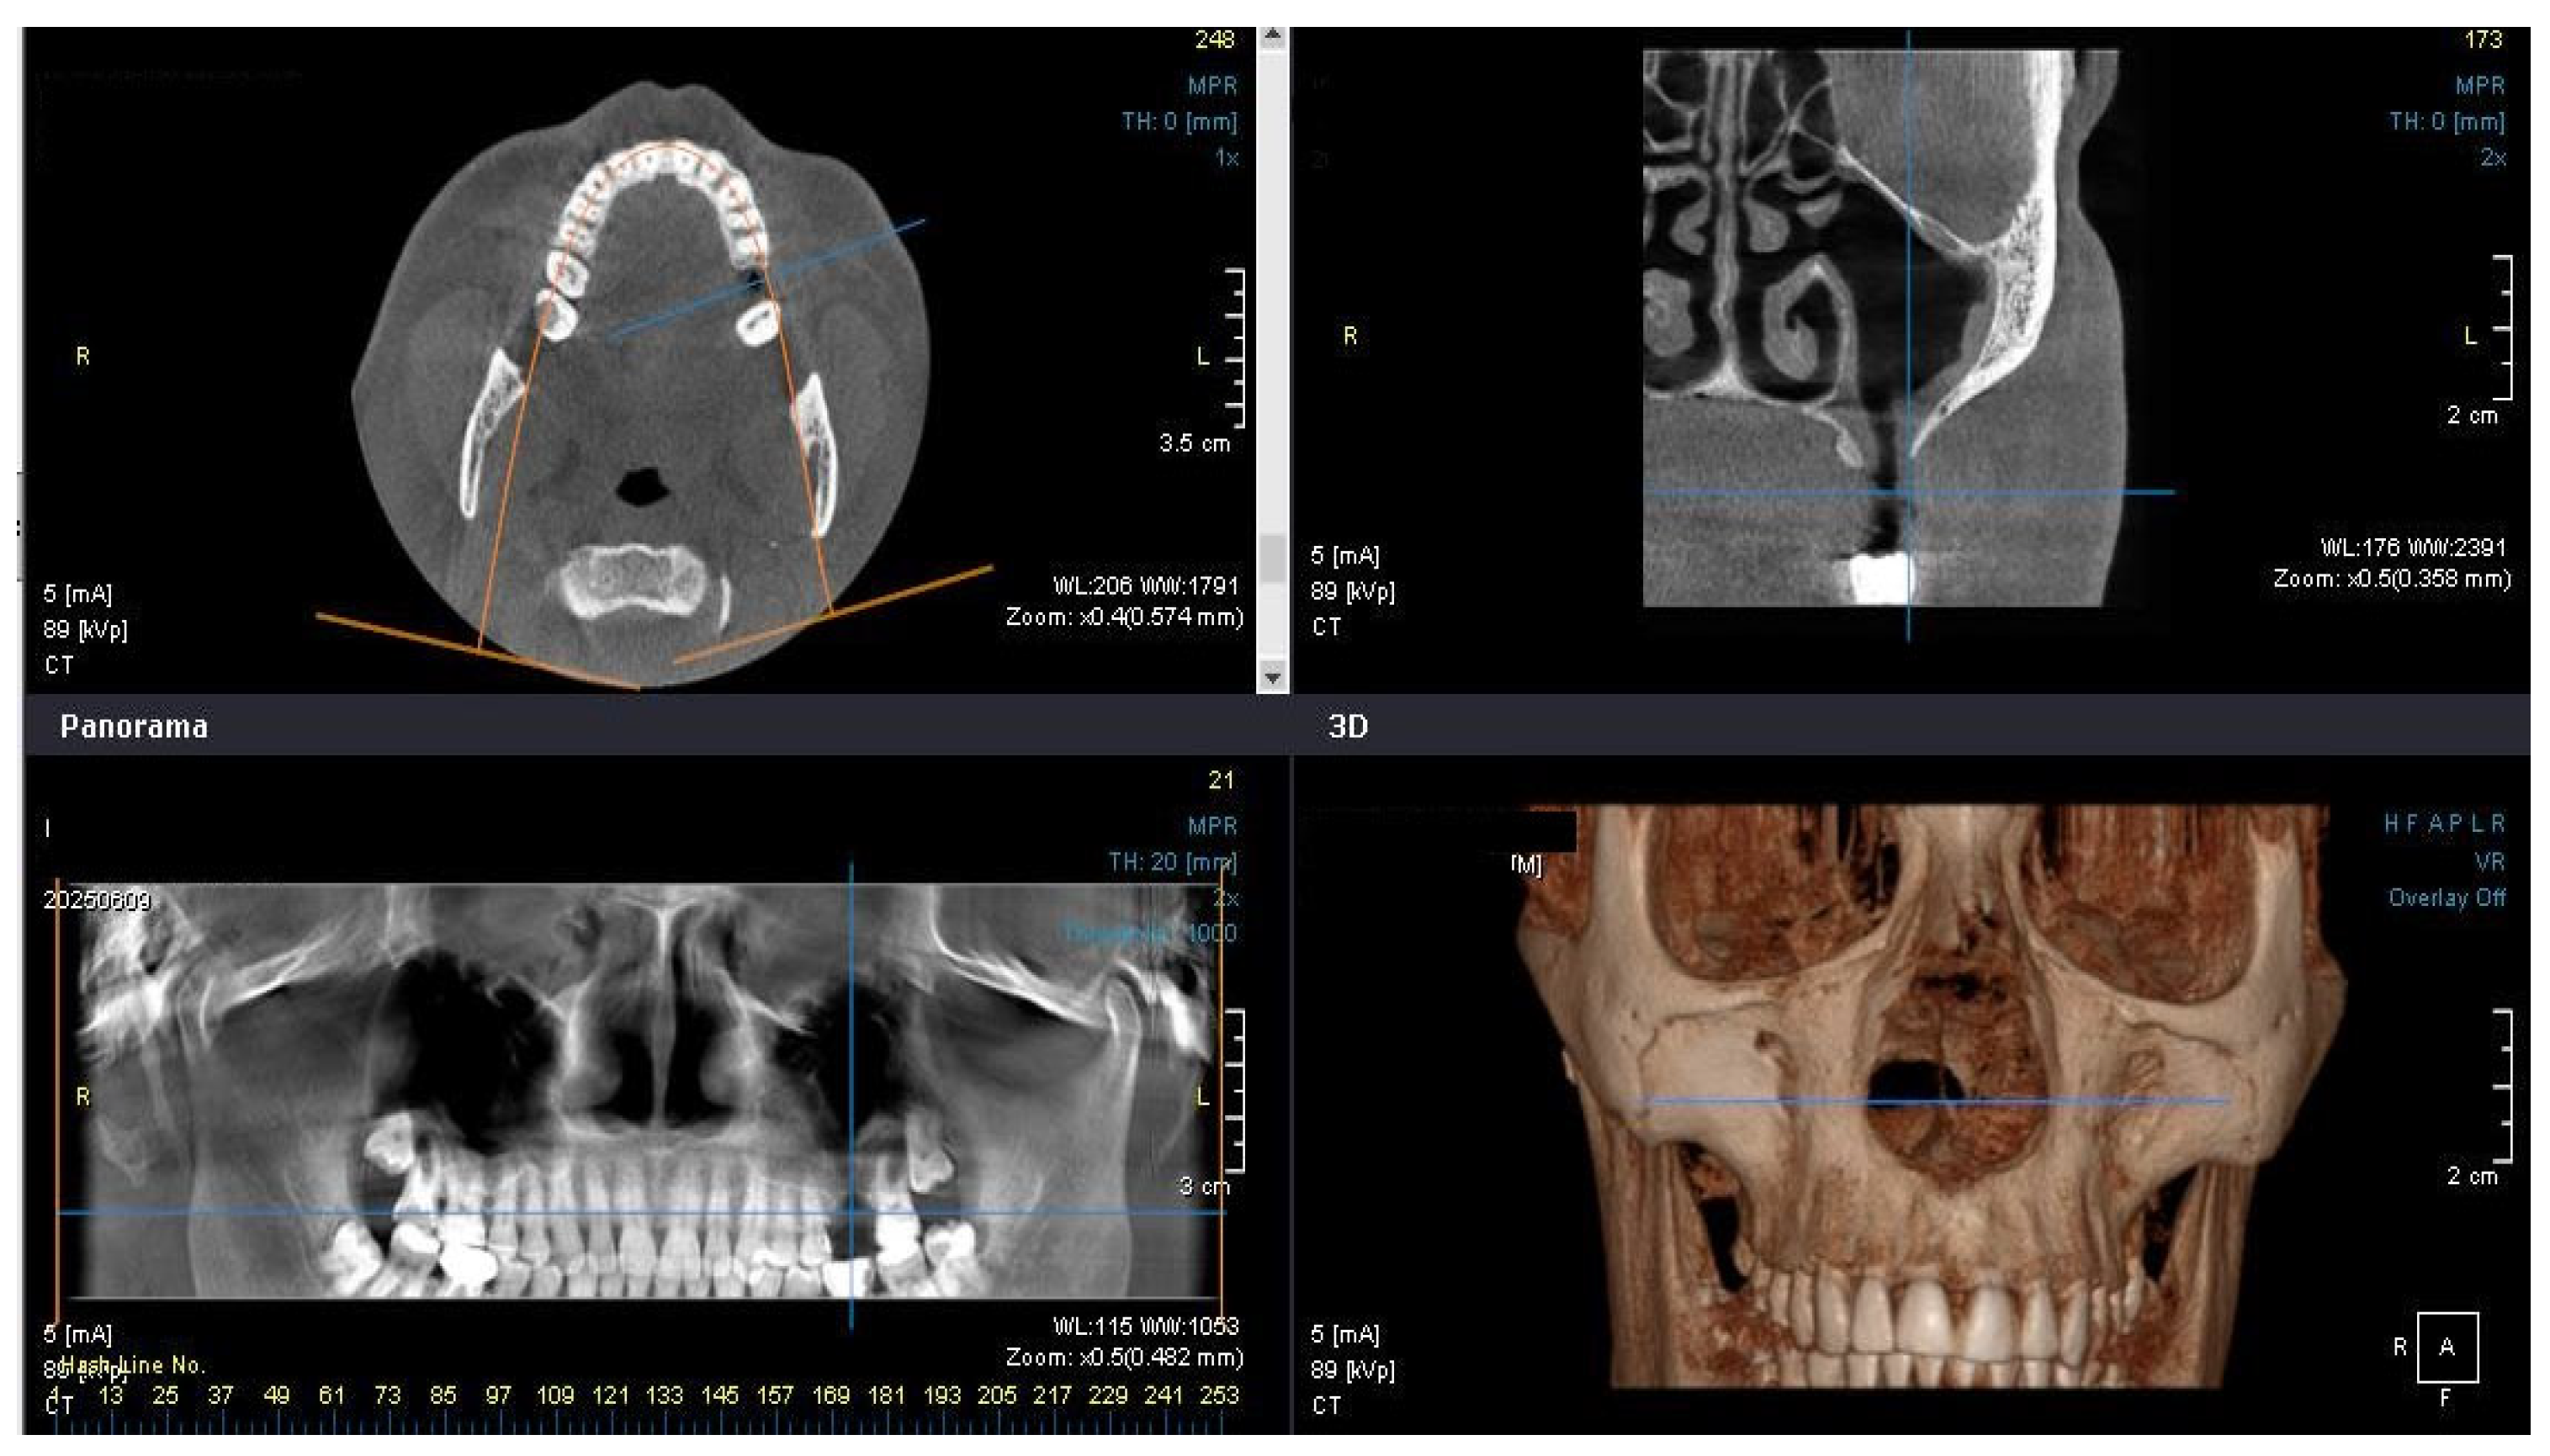The image size is (2550, 1456).
Task: Click the MPR label in the coronal view
Action: tap(2481, 86)
